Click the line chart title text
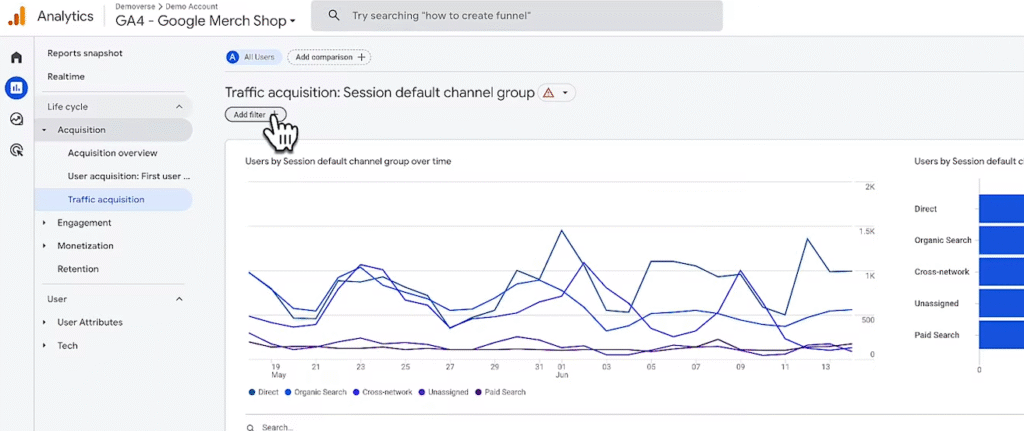The width and height of the screenshot is (1024, 431). pos(348,161)
